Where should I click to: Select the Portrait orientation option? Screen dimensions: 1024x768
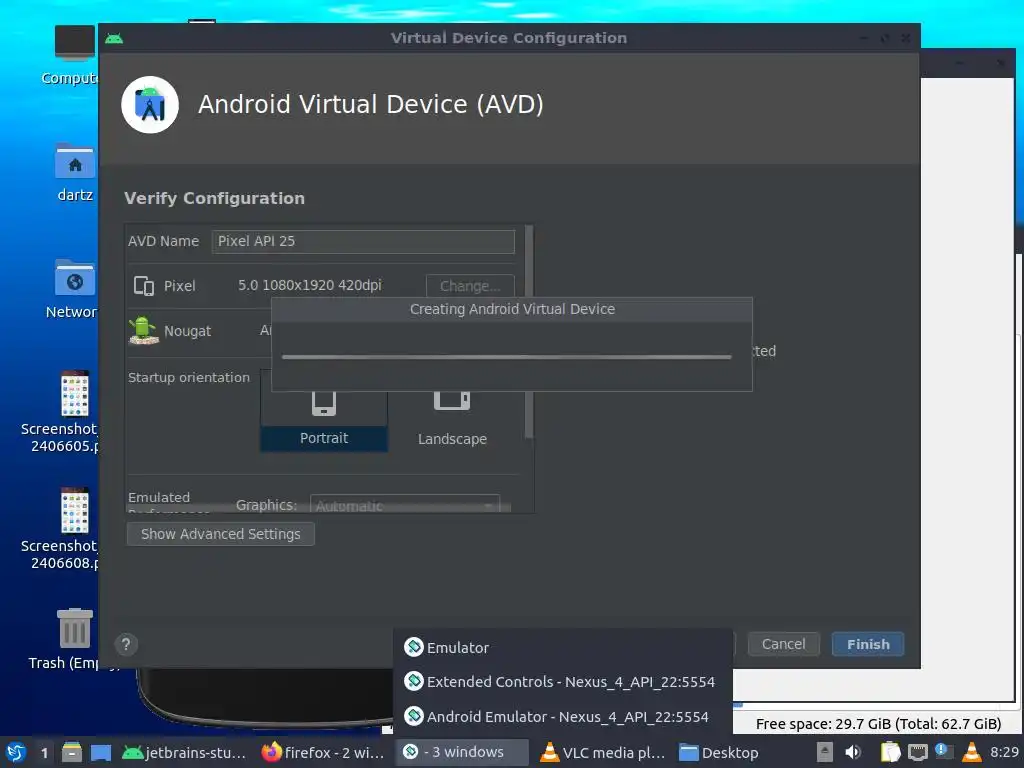(x=324, y=411)
